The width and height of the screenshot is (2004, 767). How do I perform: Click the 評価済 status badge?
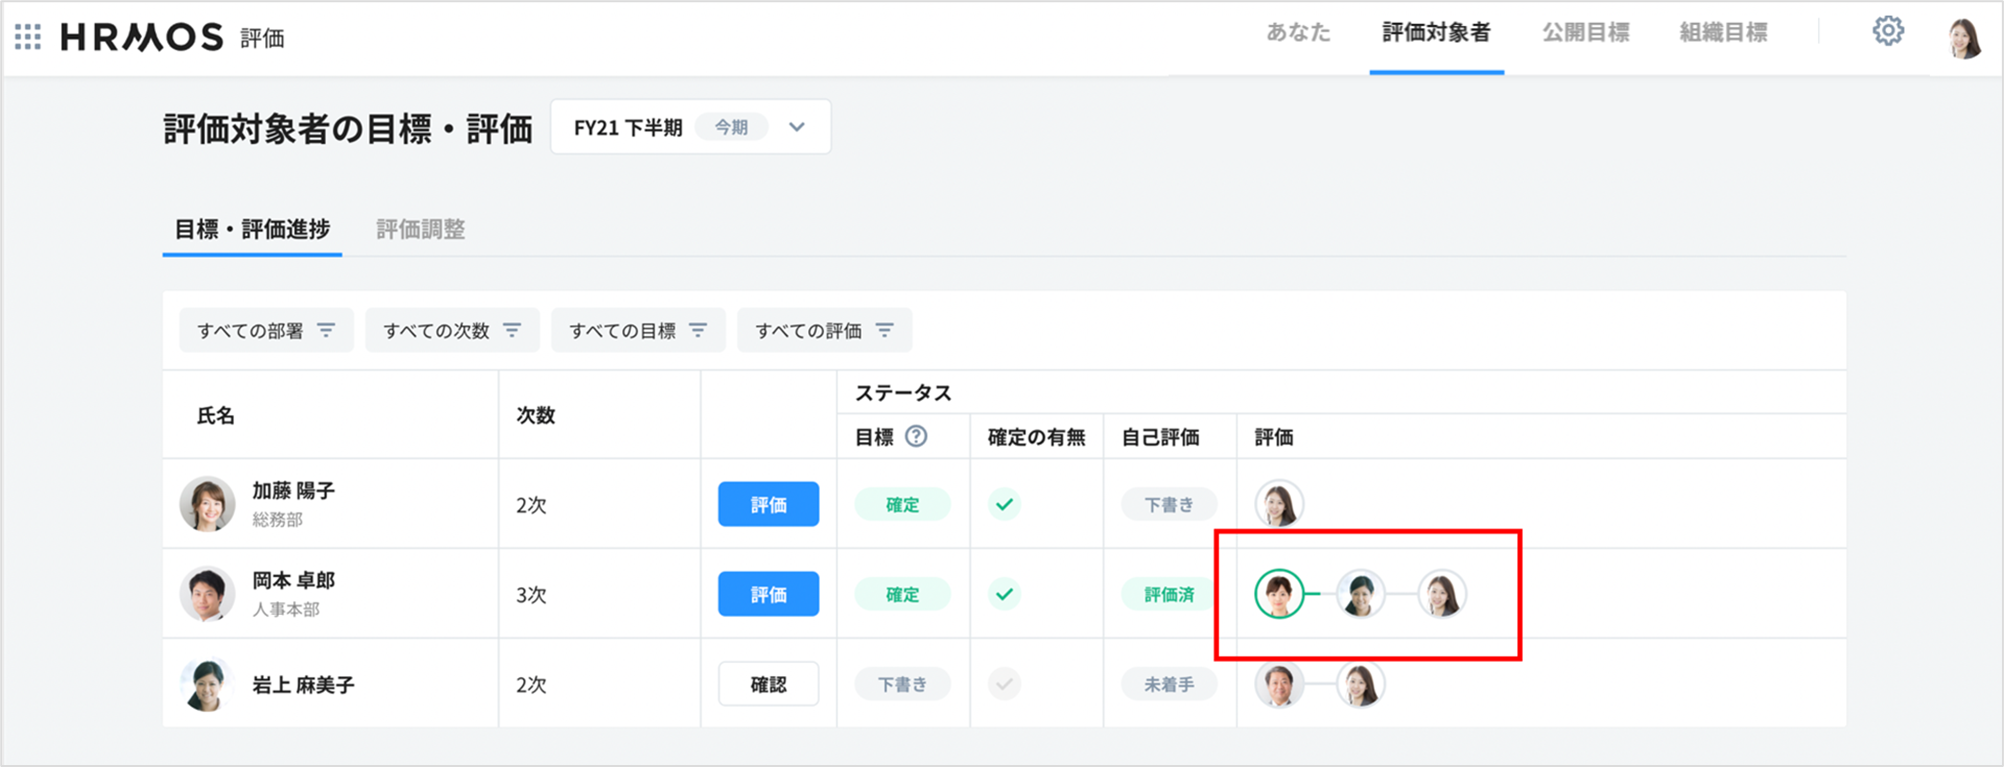pyautogui.click(x=1168, y=595)
